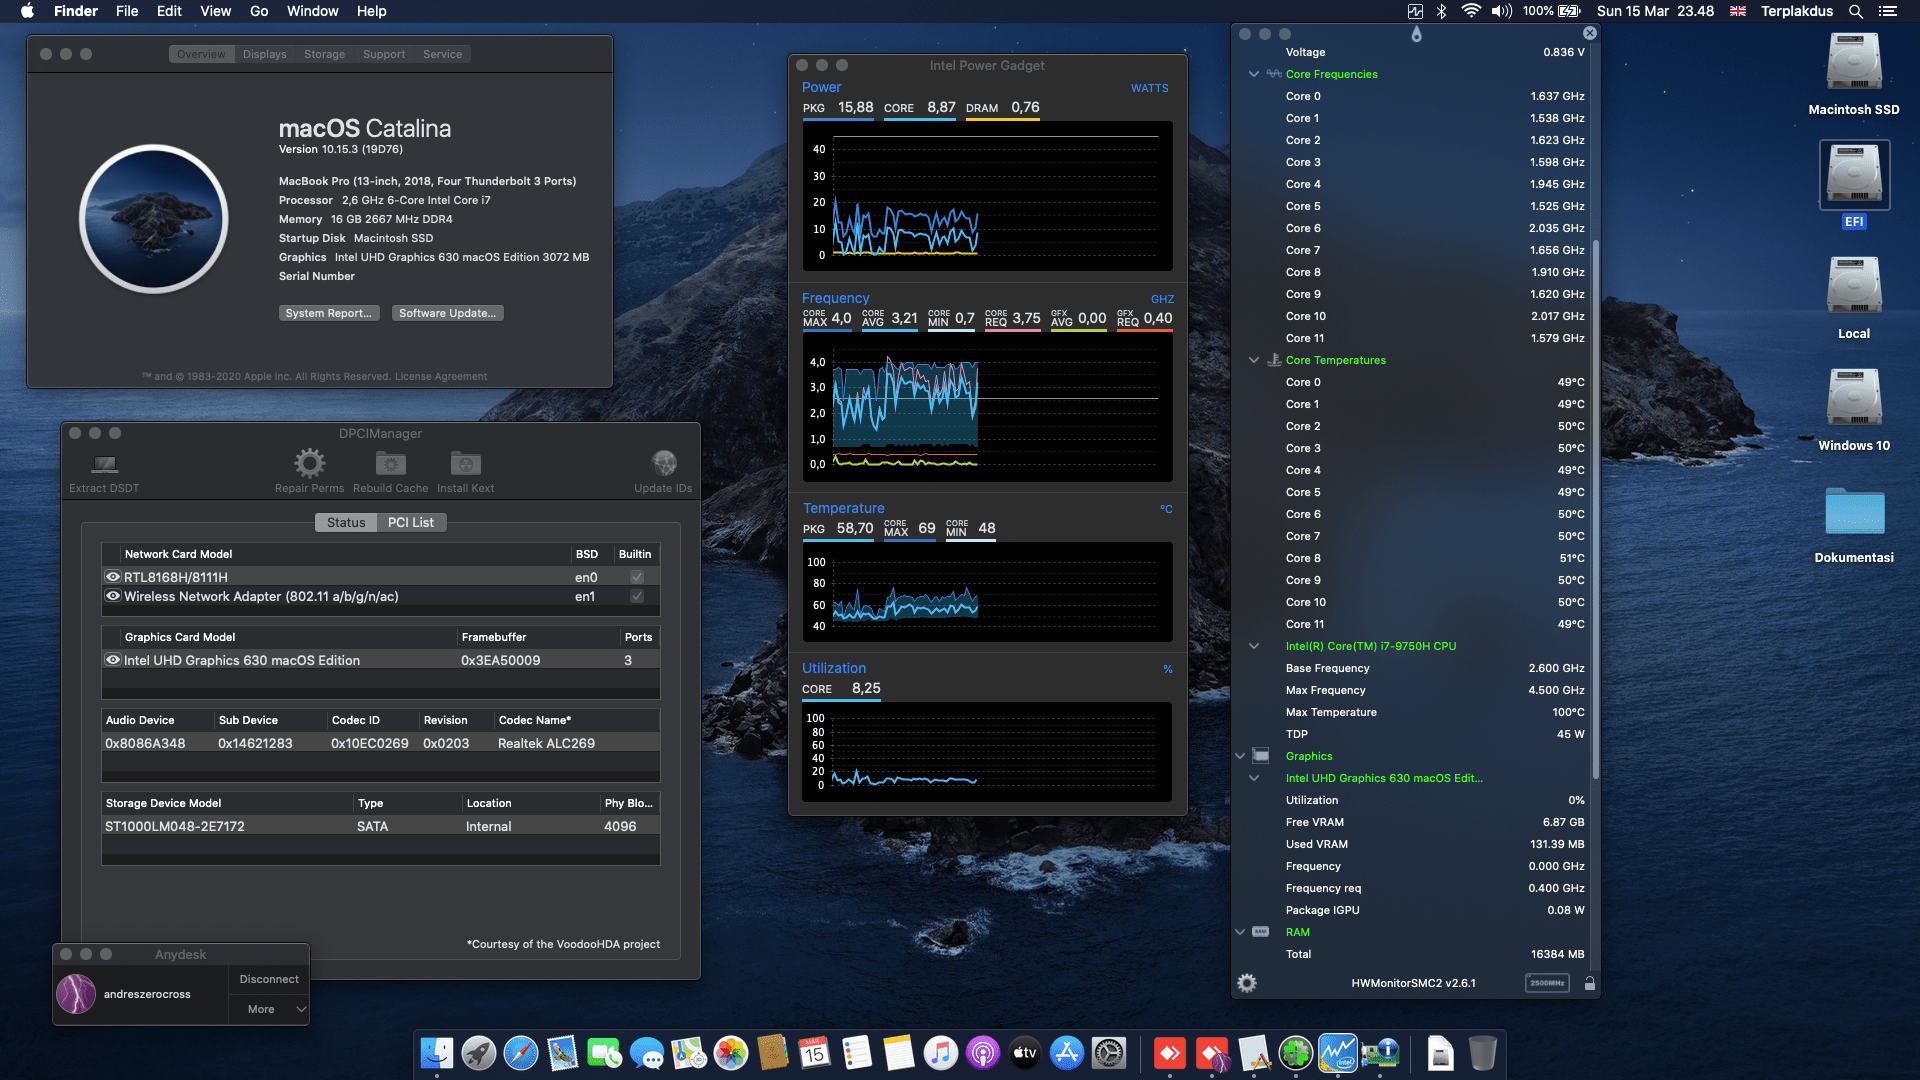Open the Finder Window menu
The width and height of the screenshot is (1920, 1080).
click(313, 11)
